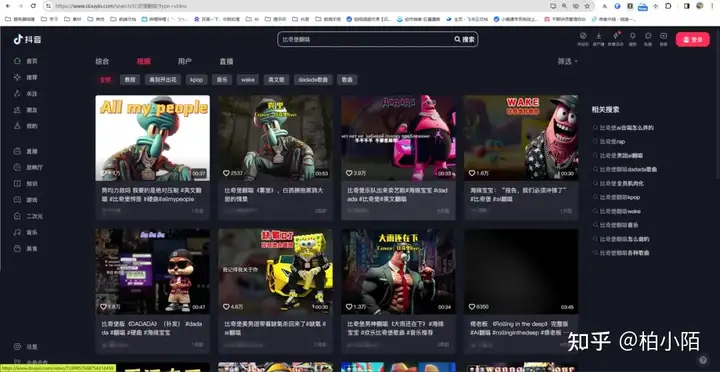Click the browser forward arrow
This screenshot has height=372, width=720.
point(20,6)
